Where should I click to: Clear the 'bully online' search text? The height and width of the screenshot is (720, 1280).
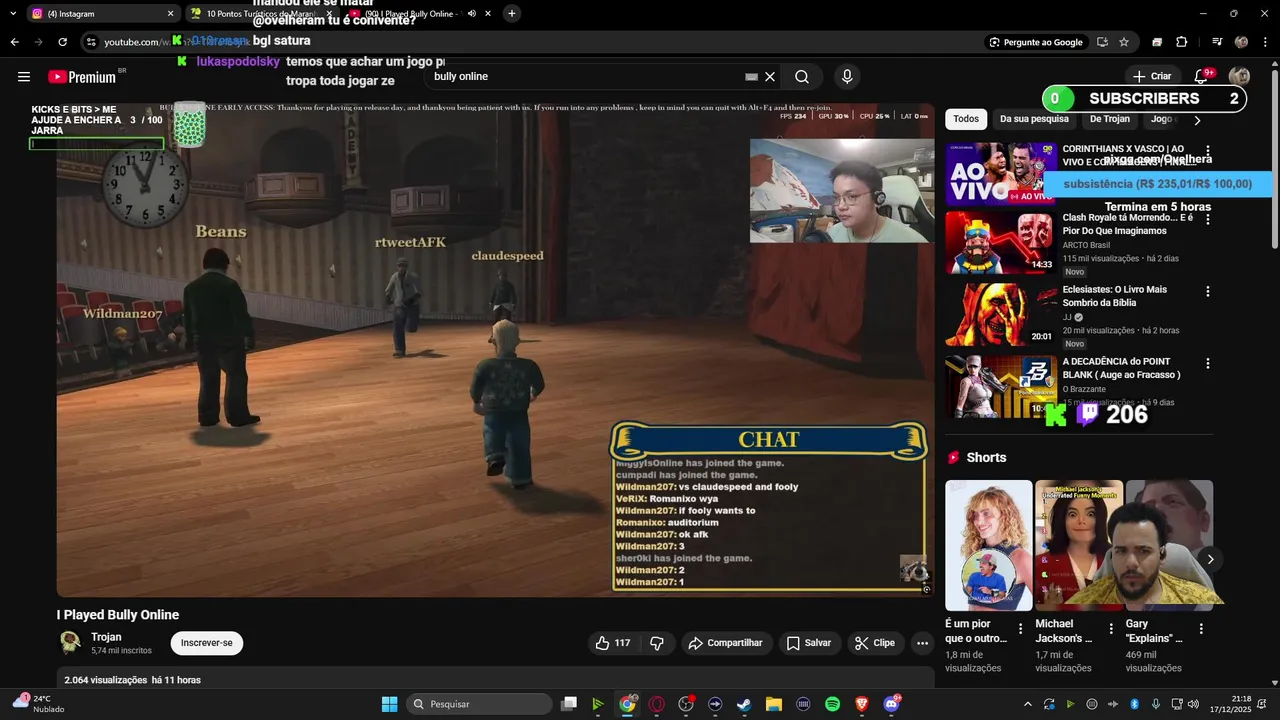[770, 77]
